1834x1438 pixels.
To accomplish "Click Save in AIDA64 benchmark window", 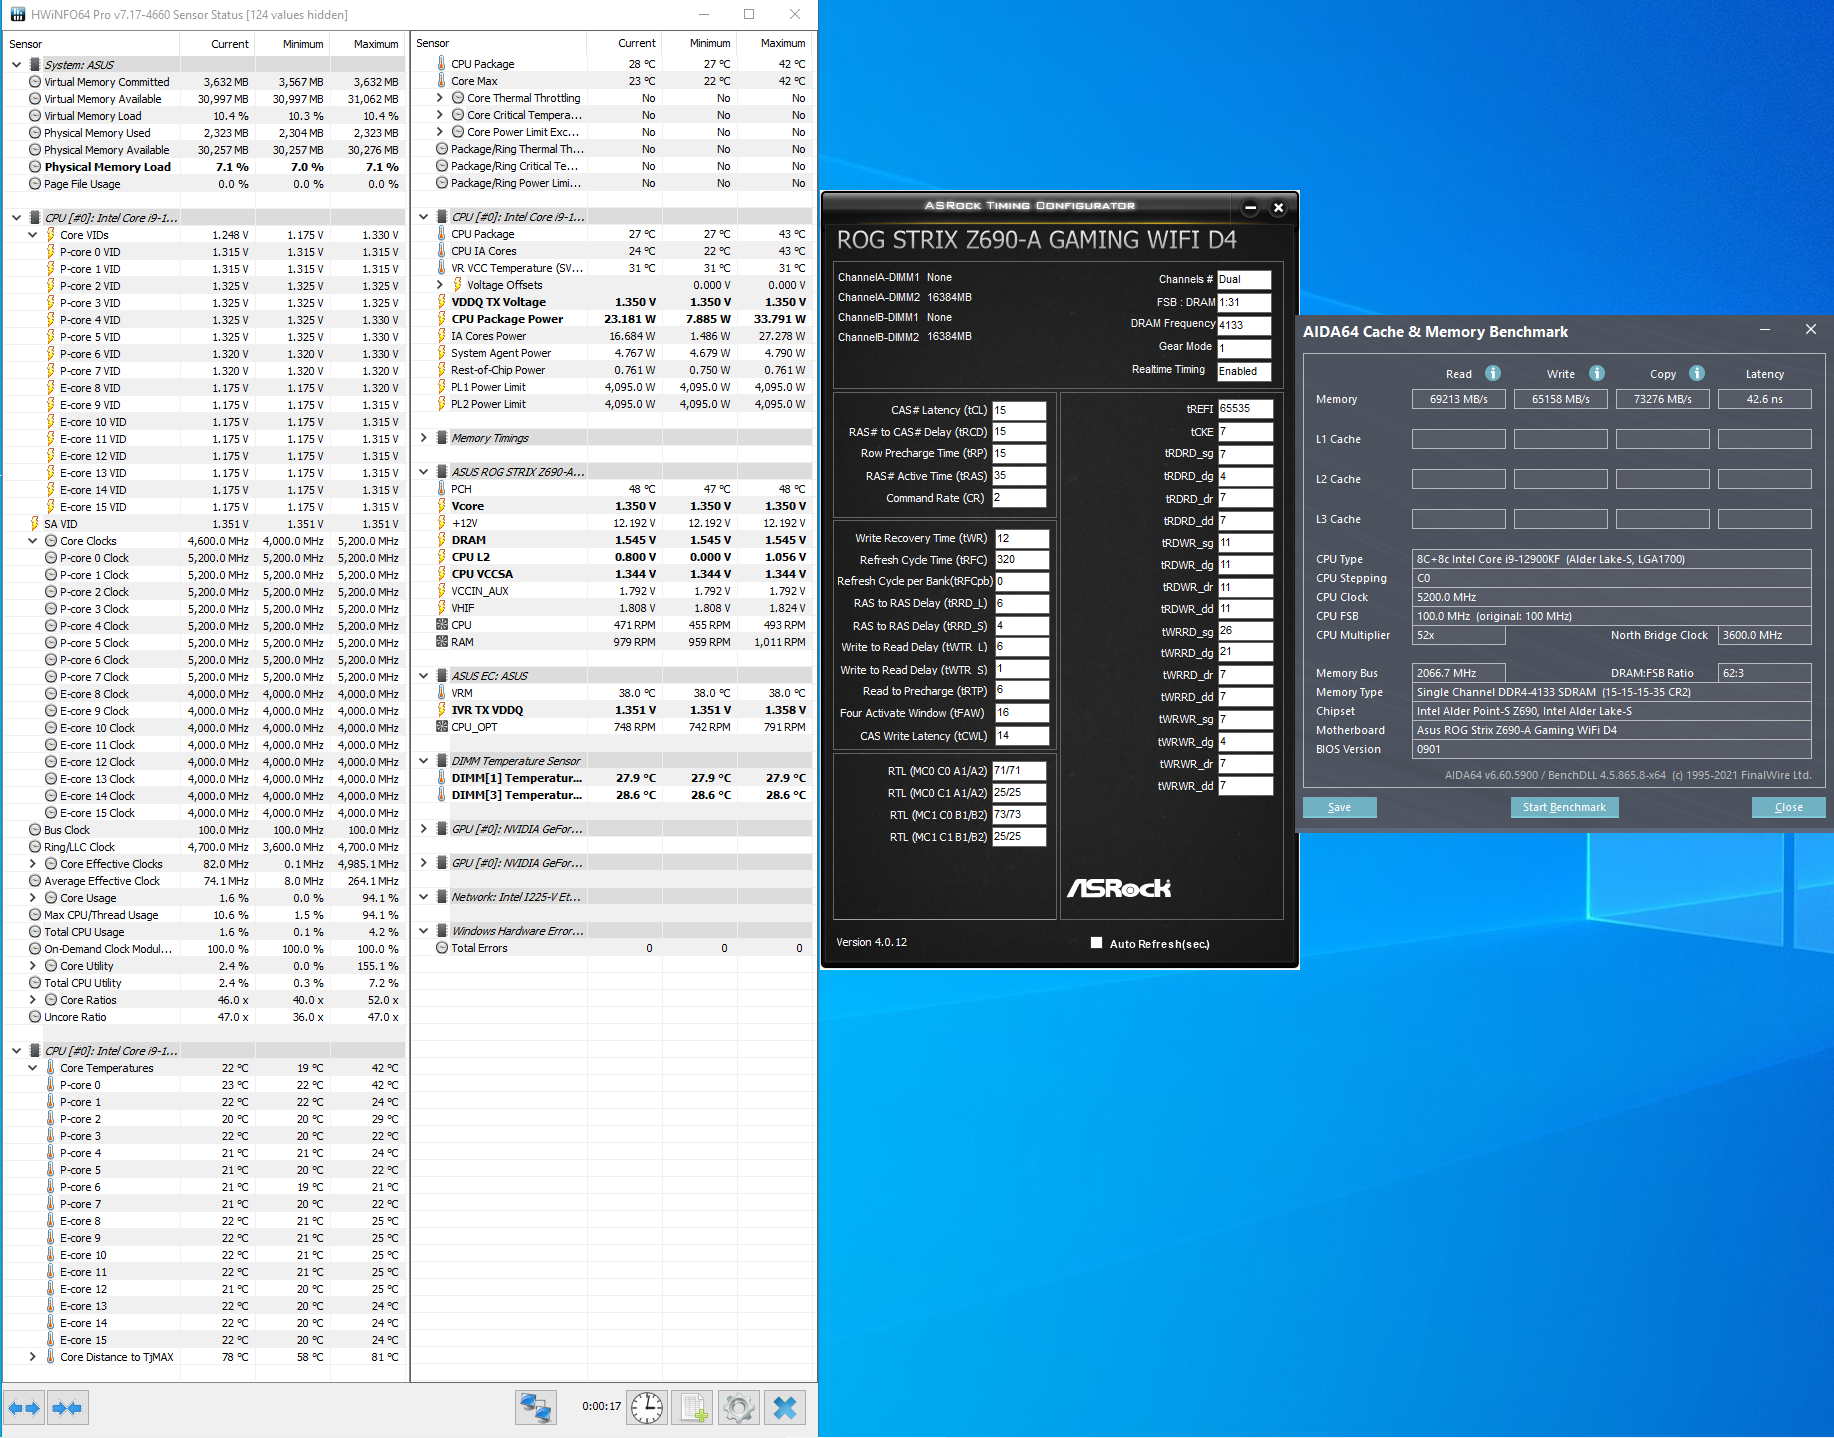I will pos(1339,807).
